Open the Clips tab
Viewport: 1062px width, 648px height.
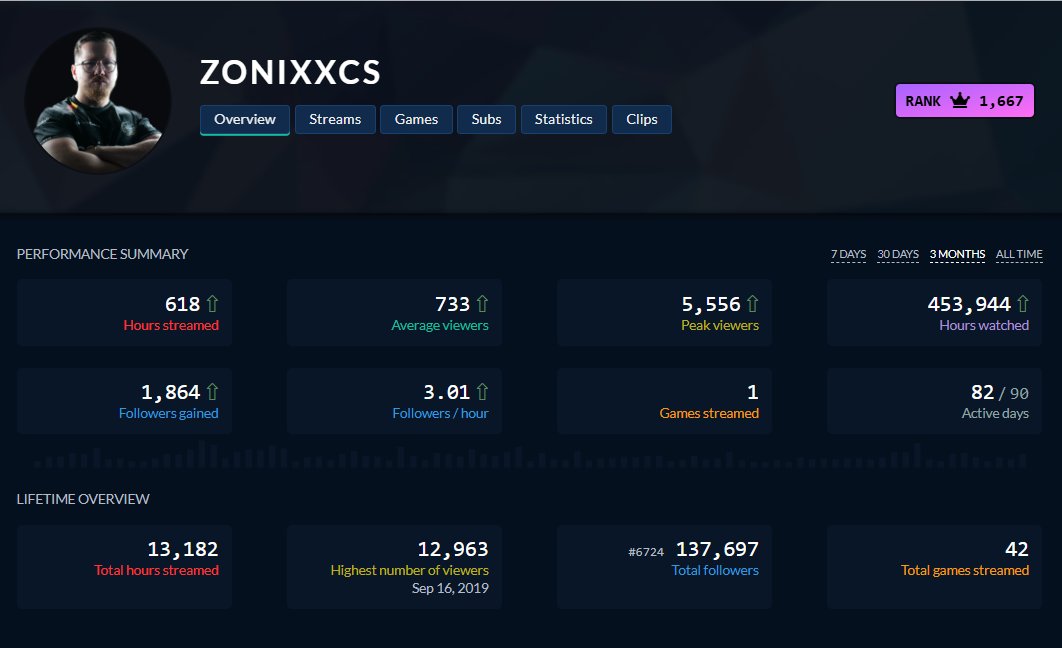point(642,119)
